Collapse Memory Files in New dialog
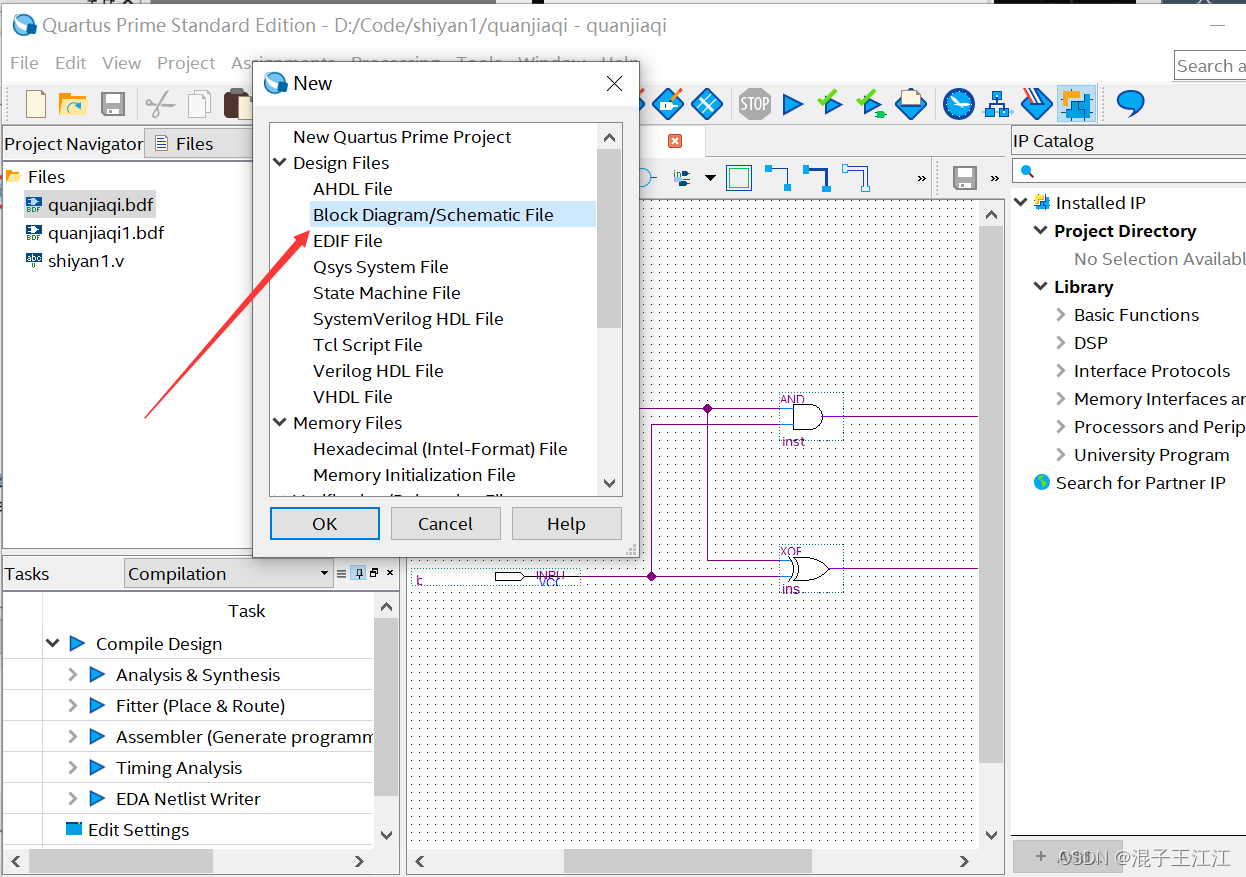1246x877 pixels. click(280, 423)
